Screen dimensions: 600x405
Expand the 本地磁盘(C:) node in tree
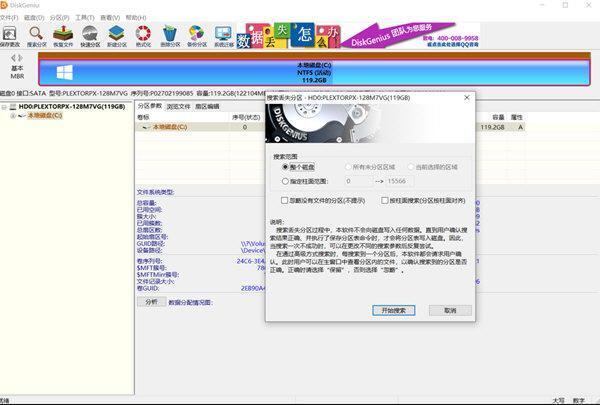(11, 116)
